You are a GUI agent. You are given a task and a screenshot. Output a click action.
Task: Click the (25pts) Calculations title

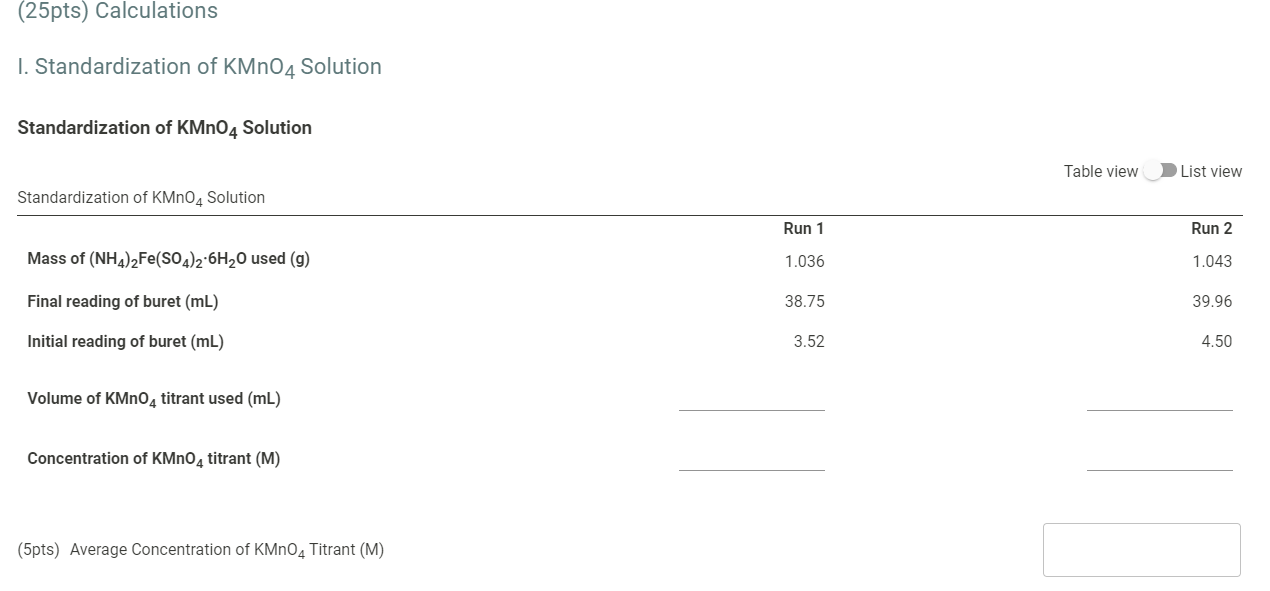pos(117,11)
